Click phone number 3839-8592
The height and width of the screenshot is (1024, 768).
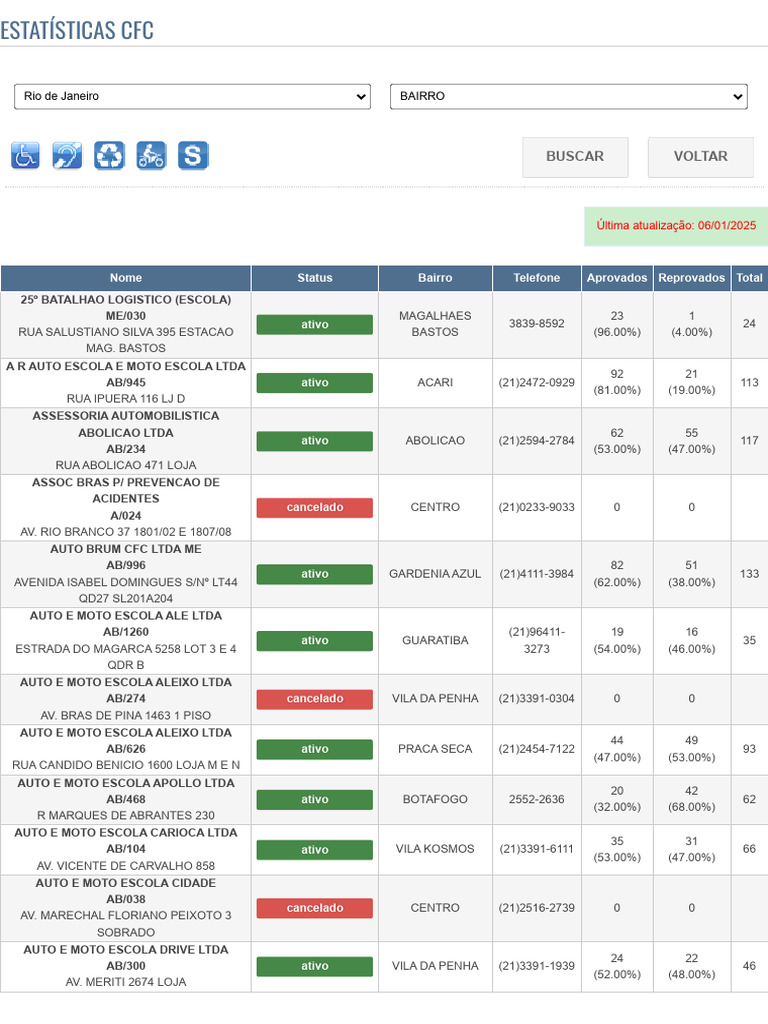click(x=537, y=324)
